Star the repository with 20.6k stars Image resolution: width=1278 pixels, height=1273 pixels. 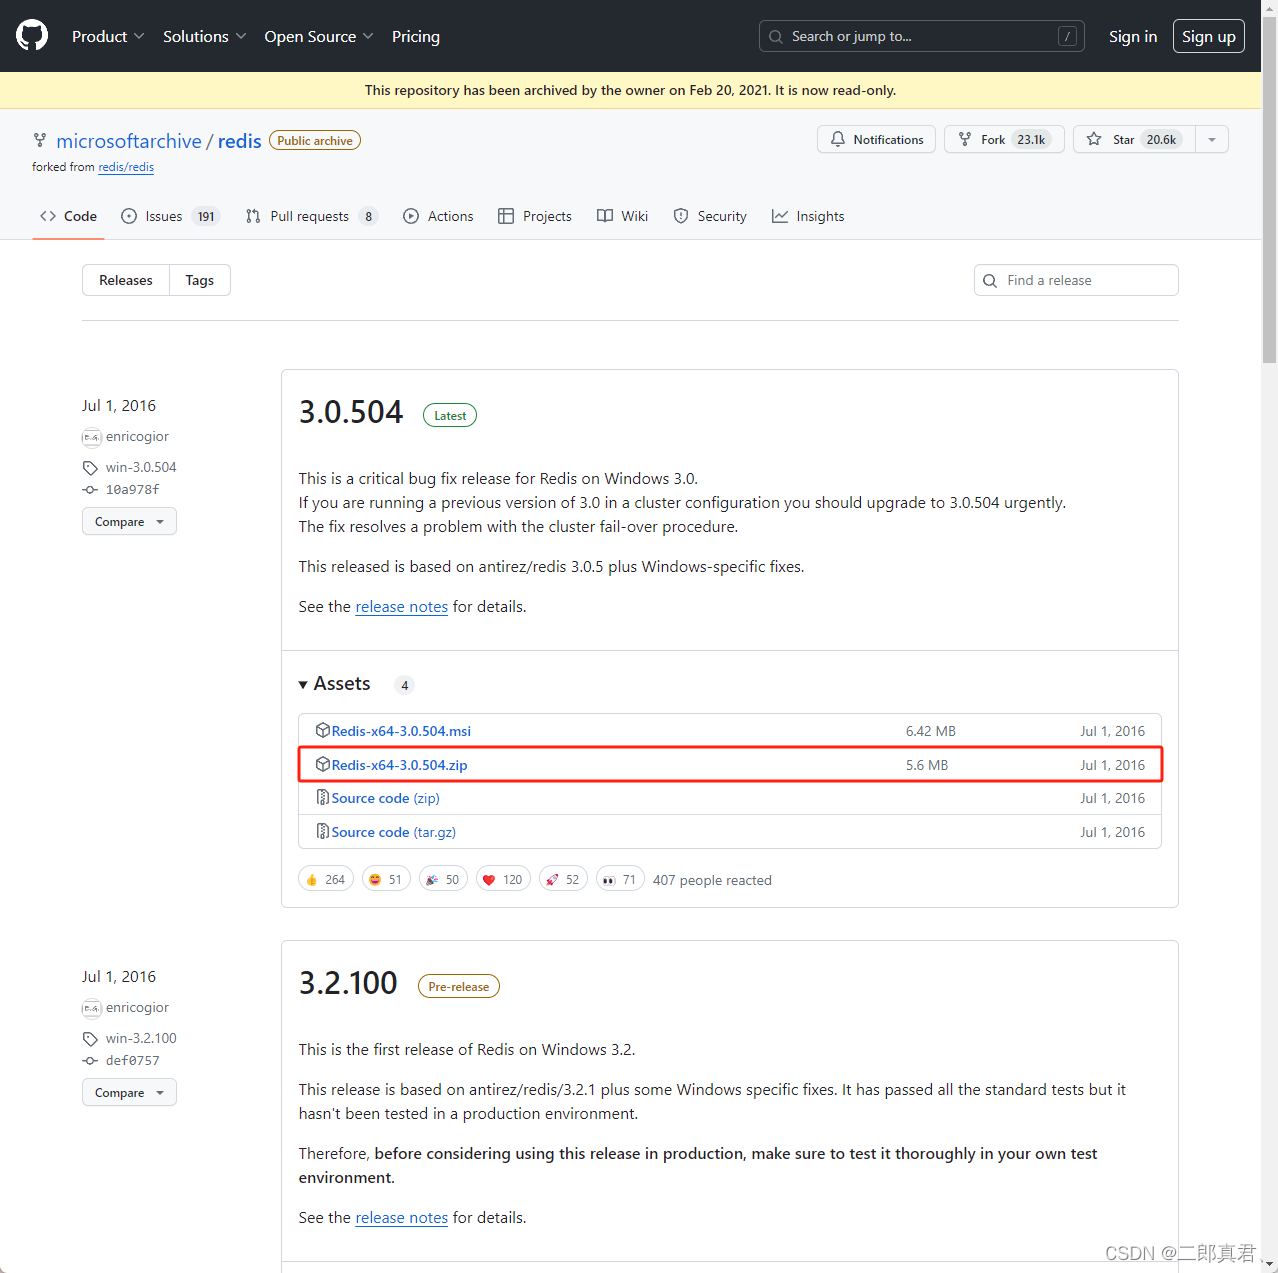point(1134,139)
